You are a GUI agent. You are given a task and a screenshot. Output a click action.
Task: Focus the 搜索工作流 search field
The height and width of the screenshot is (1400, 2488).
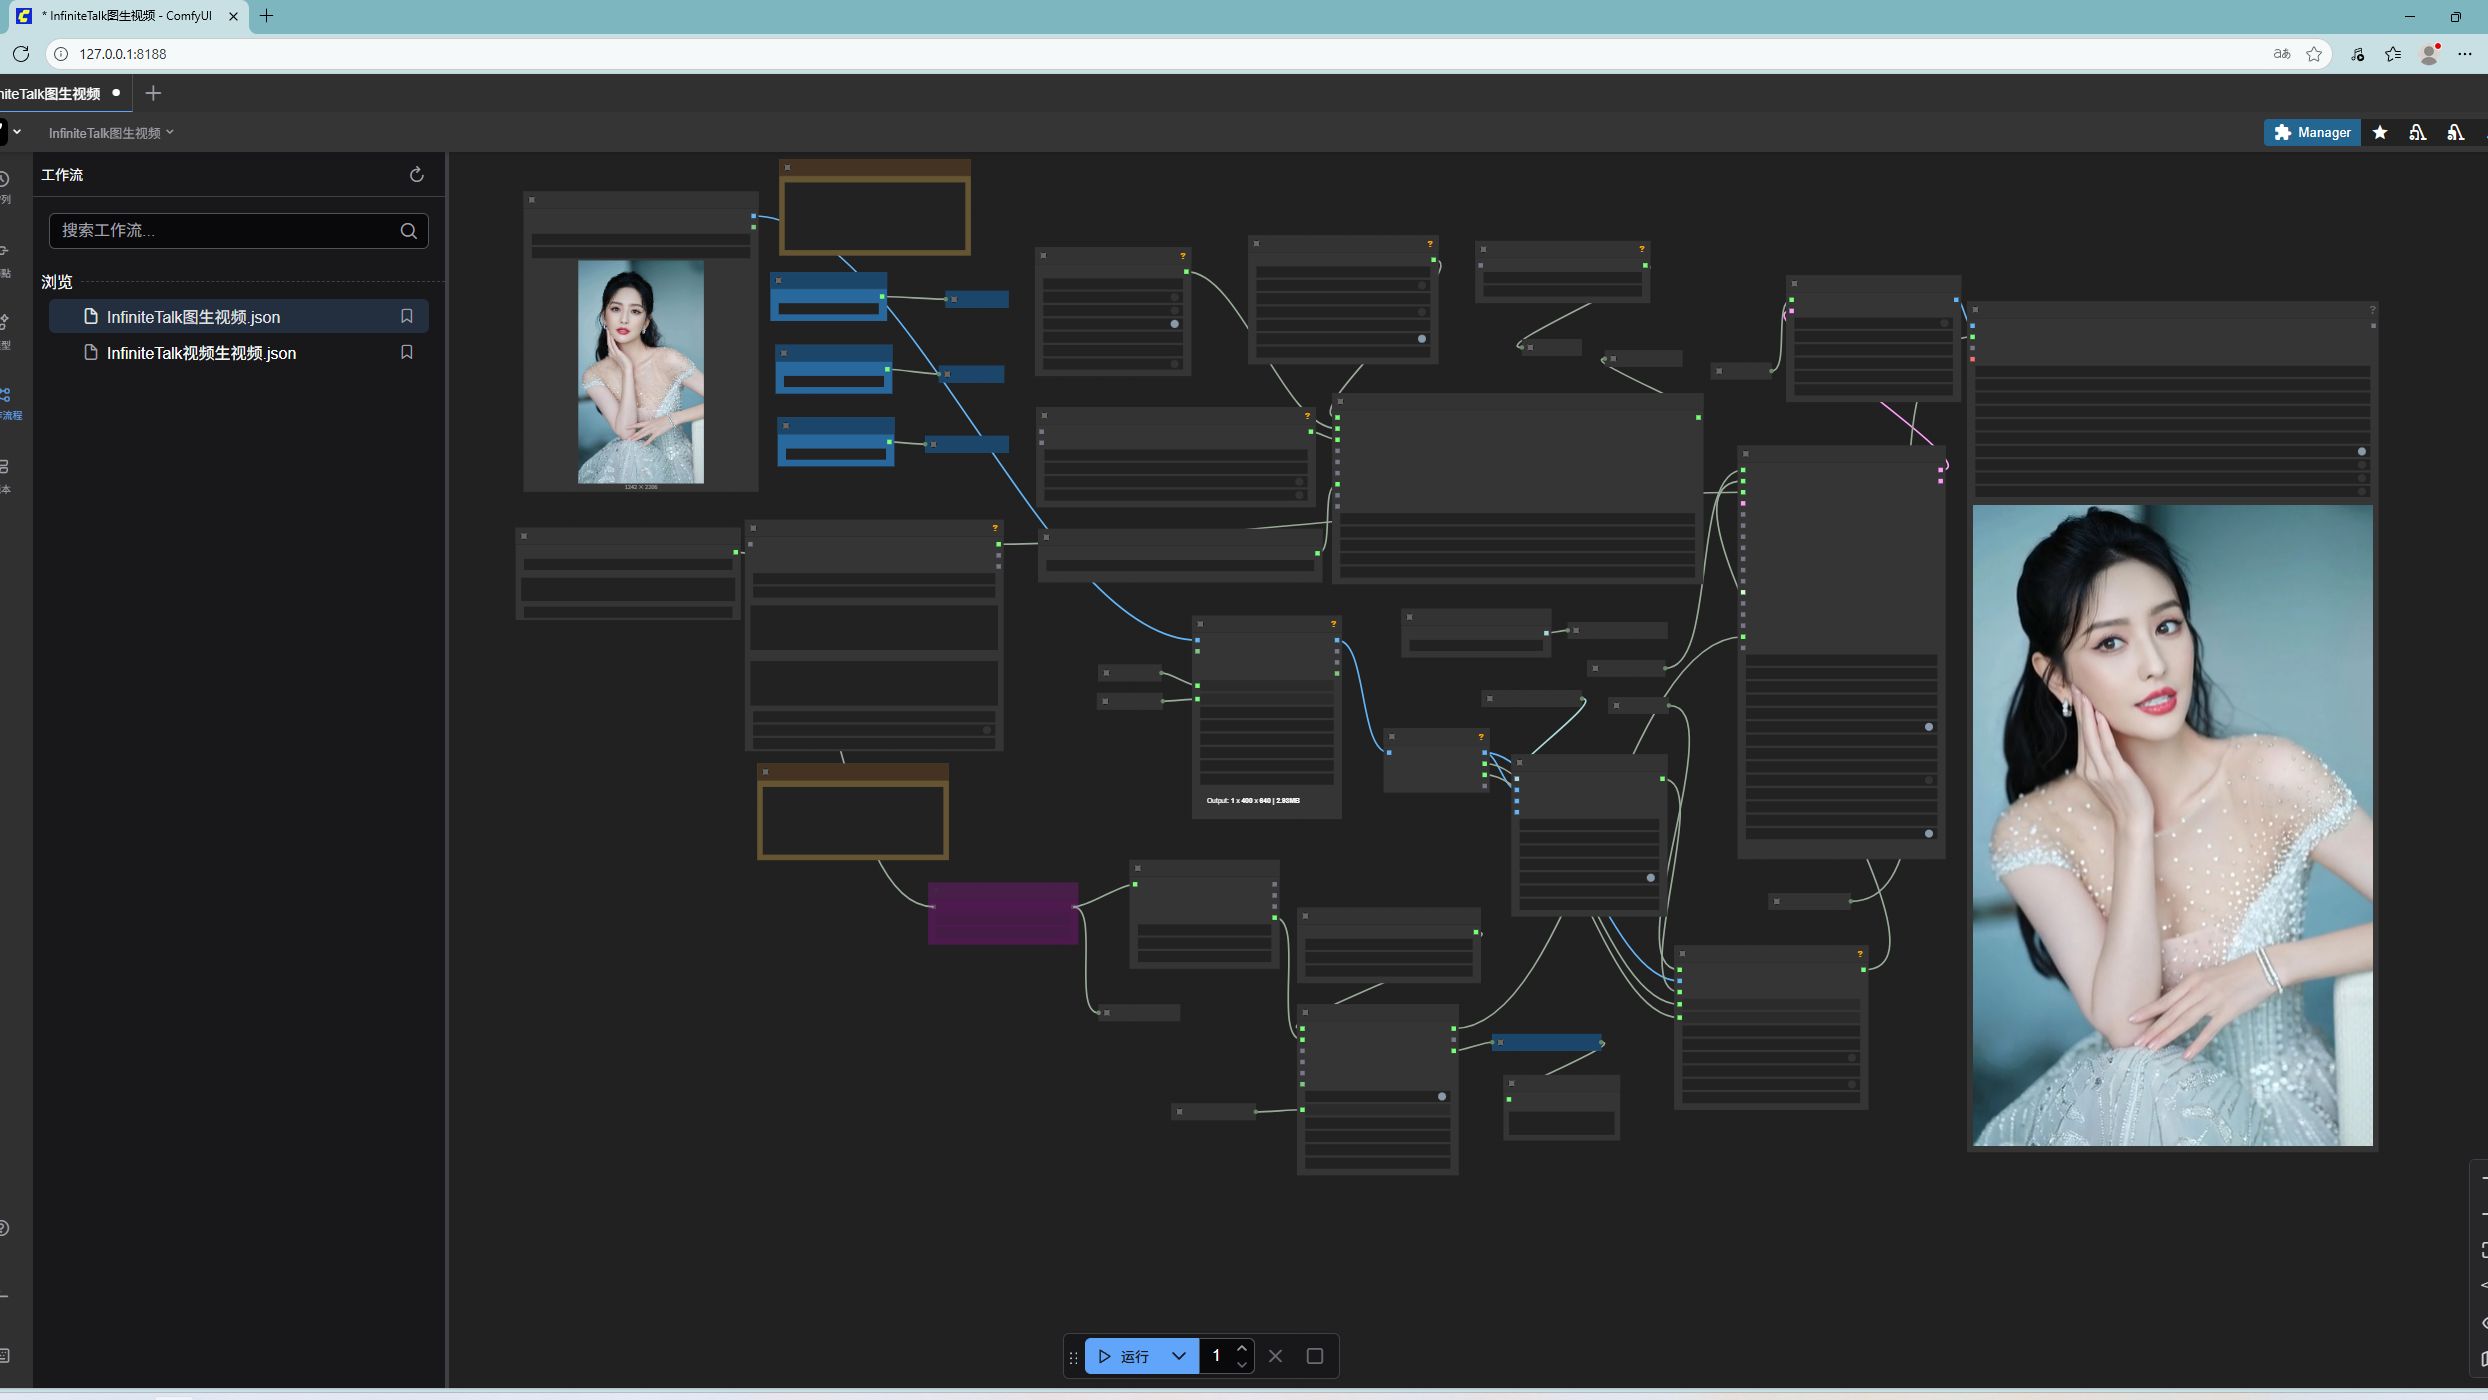pyautogui.click(x=239, y=231)
